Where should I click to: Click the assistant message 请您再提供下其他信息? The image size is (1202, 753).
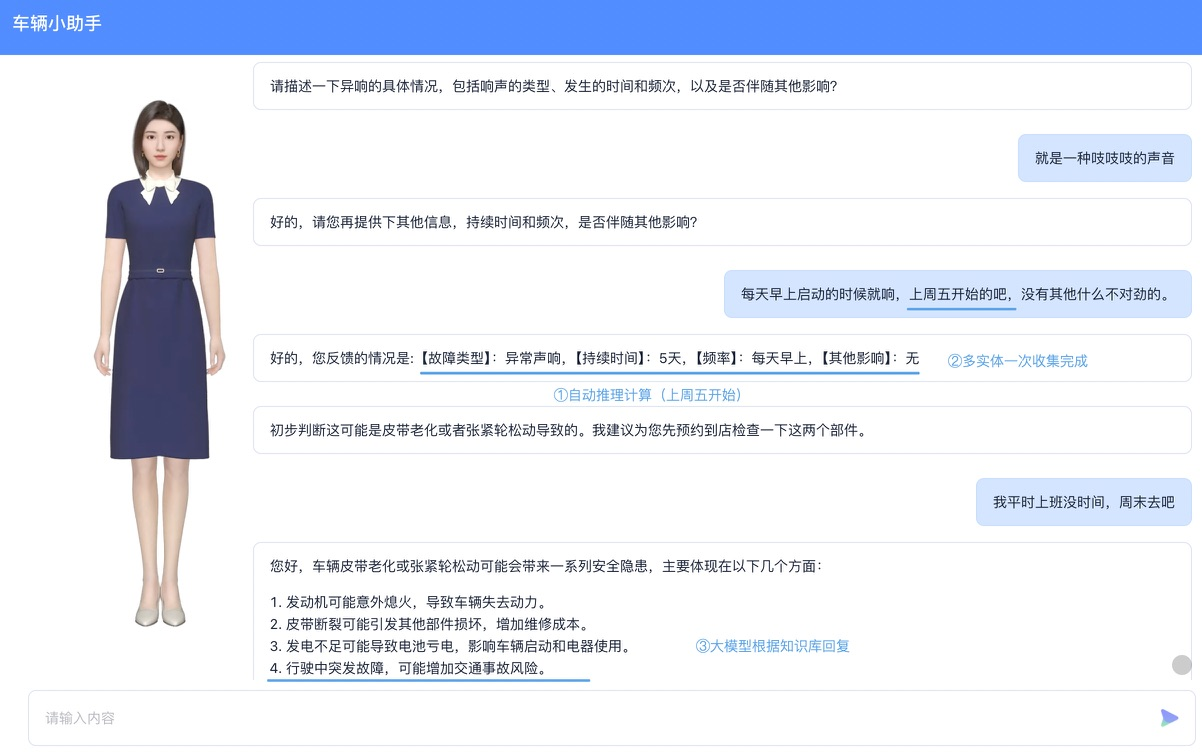click(722, 222)
